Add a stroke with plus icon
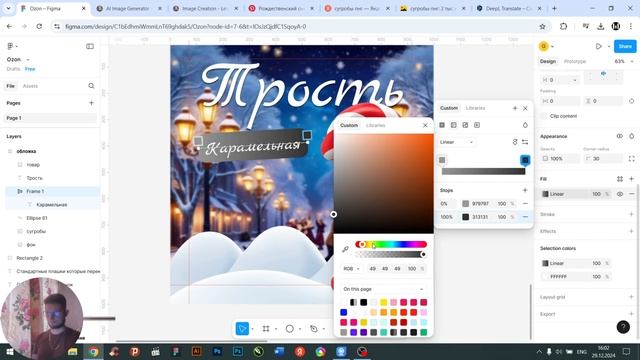 631,214
